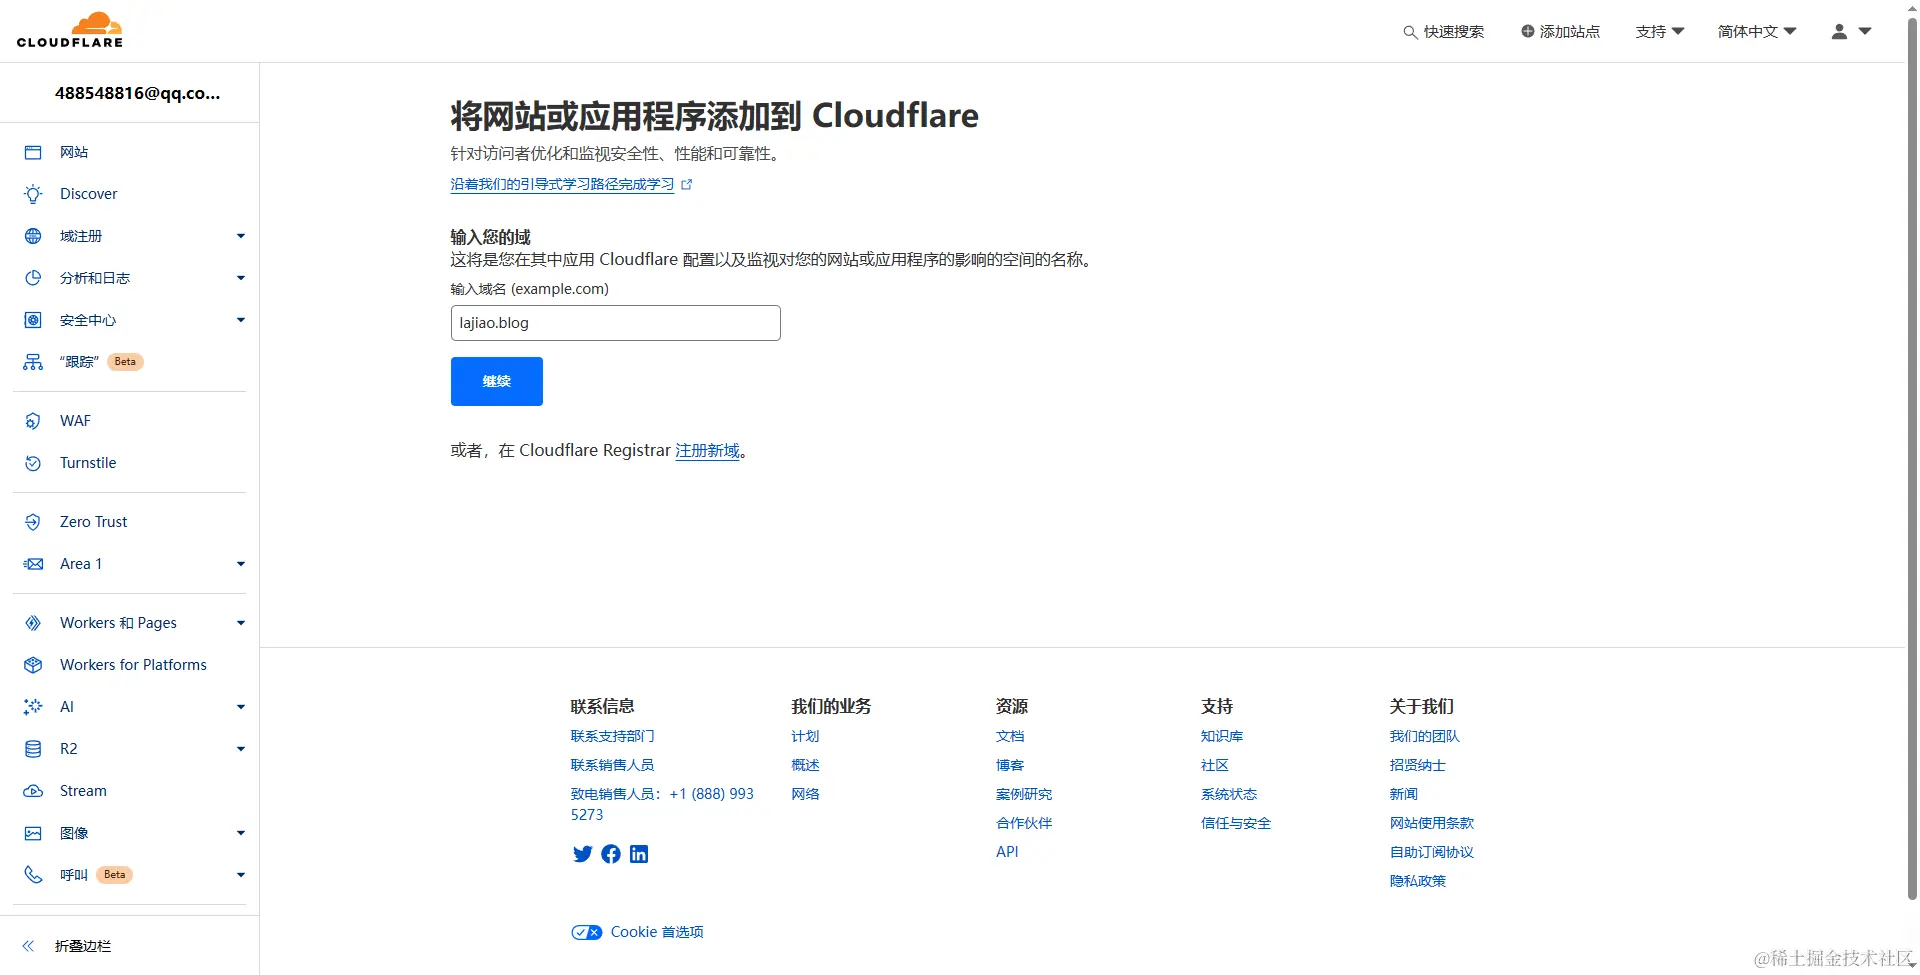The height and width of the screenshot is (975, 1920).
Task: Open the Twitter footer link
Action: [x=582, y=854]
